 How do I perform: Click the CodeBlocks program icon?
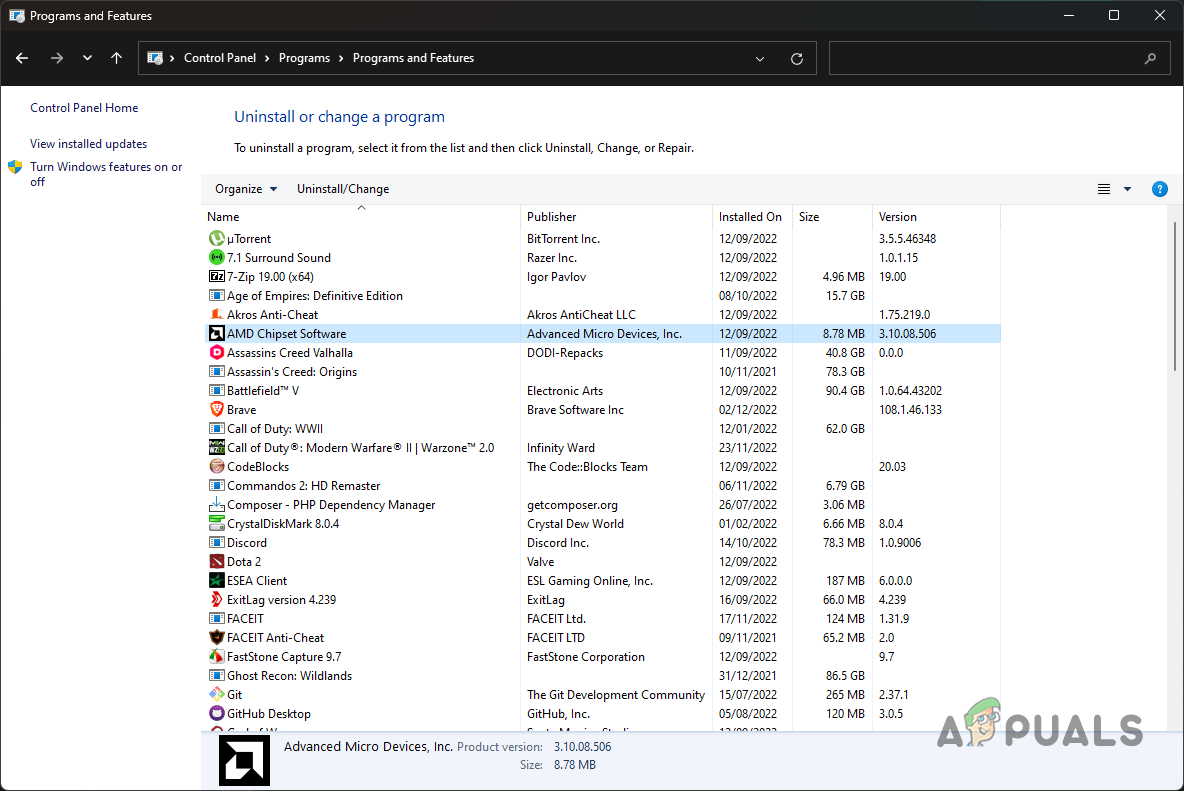point(216,466)
